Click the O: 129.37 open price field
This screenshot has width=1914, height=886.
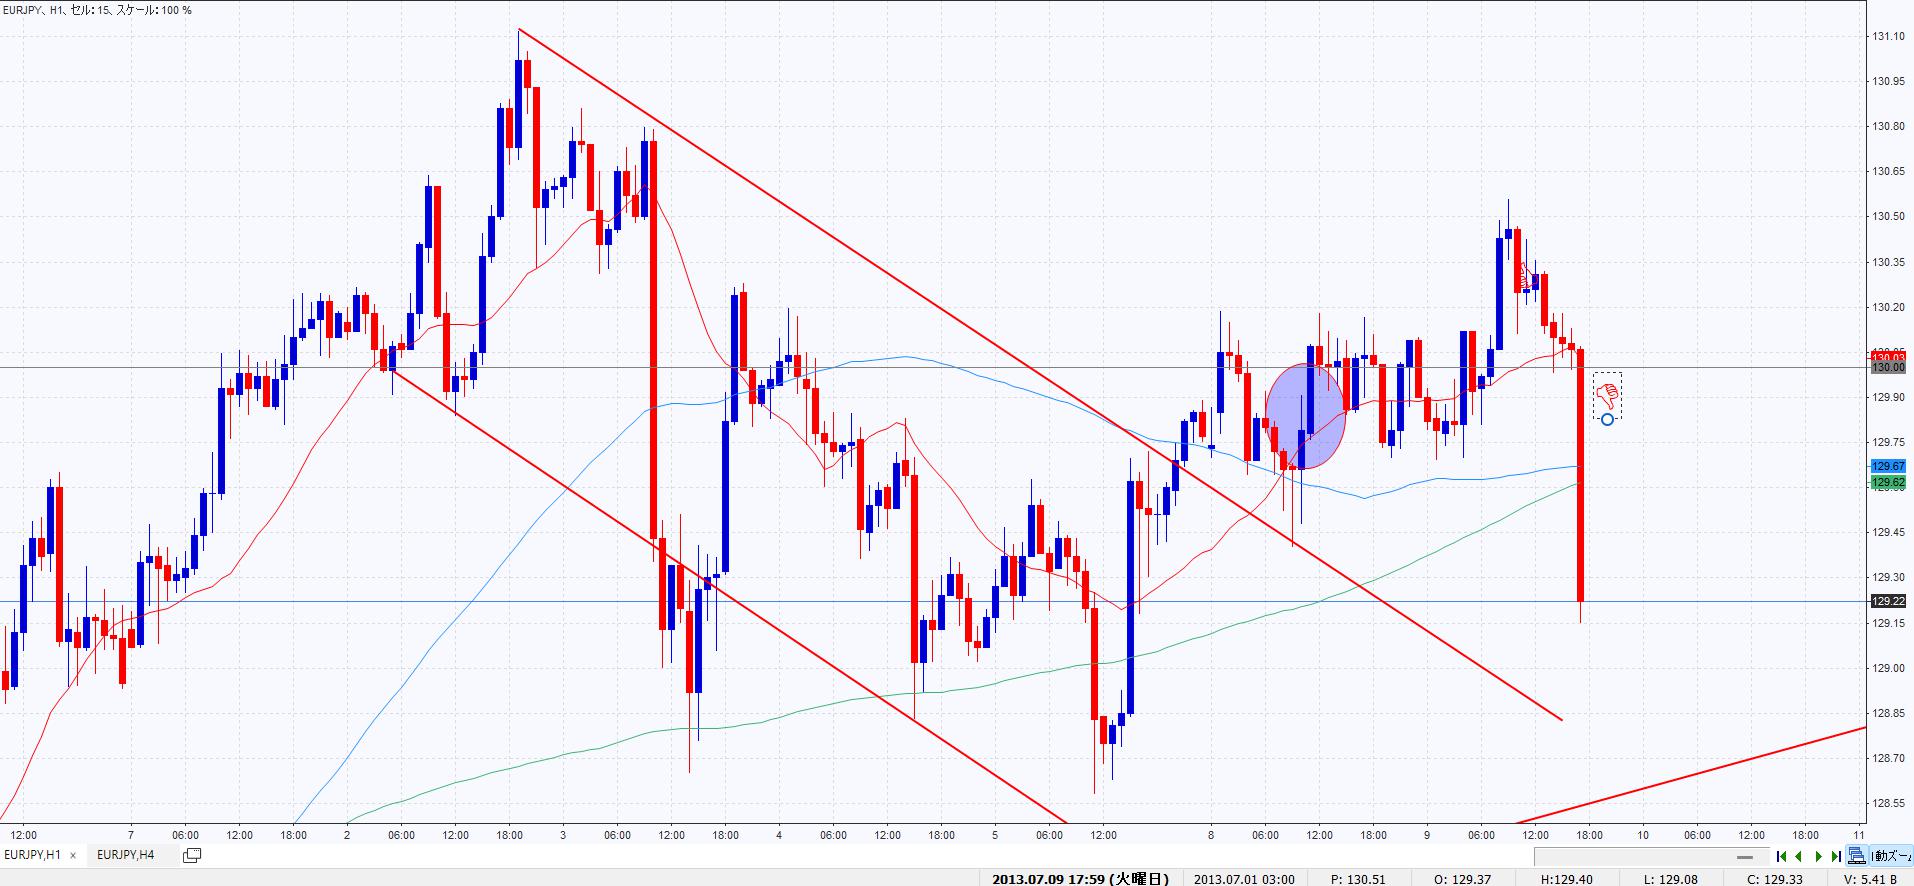point(1463,879)
